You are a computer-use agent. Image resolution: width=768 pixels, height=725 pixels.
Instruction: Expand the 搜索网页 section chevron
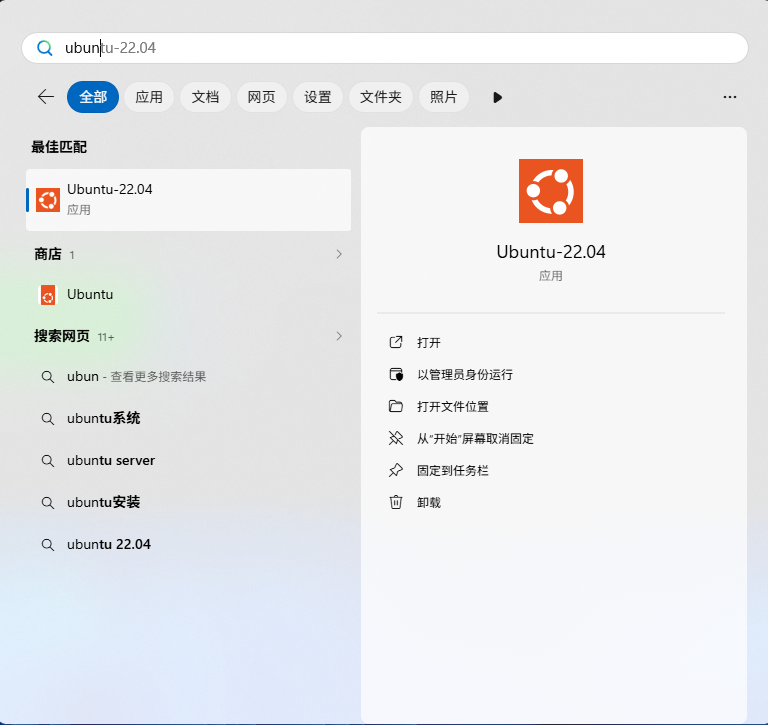pos(339,336)
